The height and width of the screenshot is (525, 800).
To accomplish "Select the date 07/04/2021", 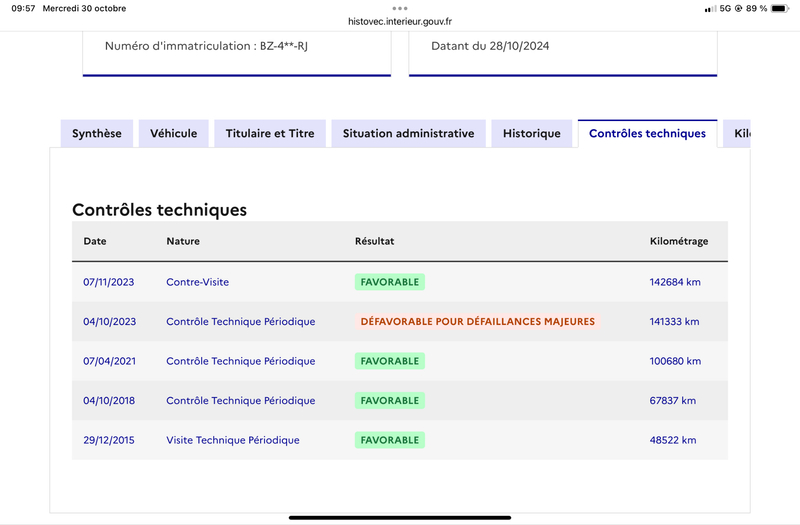I will point(110,361).
